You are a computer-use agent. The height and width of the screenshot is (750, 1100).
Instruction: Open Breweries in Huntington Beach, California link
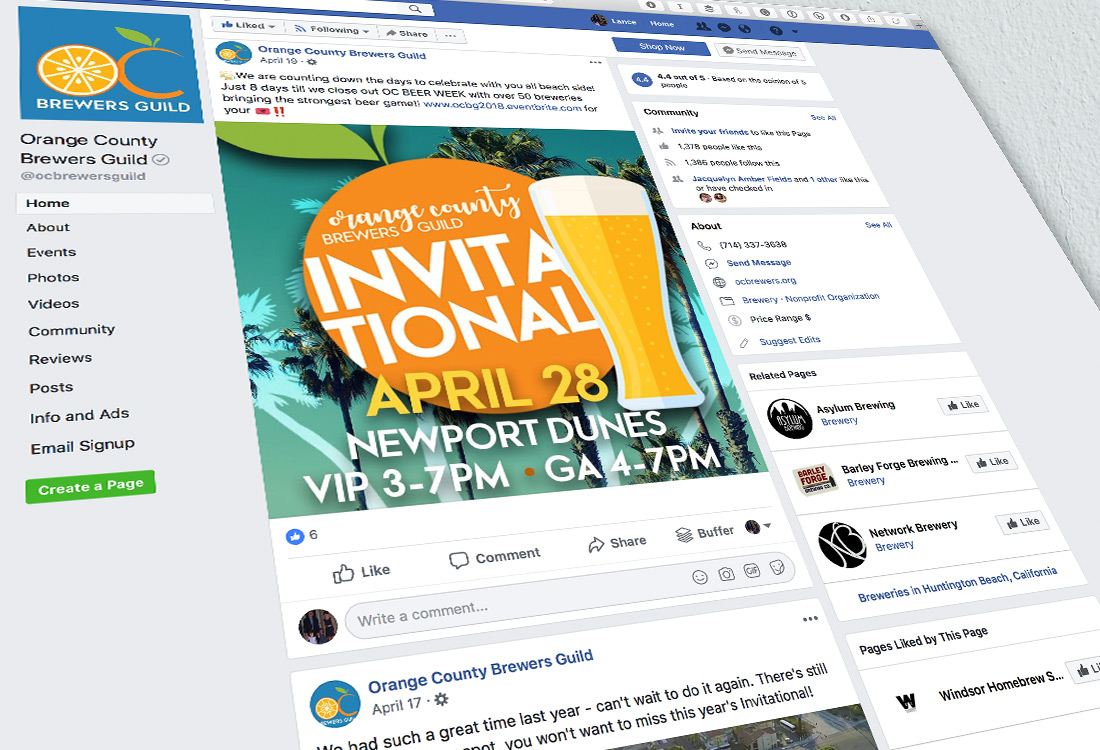click(958, 584)
